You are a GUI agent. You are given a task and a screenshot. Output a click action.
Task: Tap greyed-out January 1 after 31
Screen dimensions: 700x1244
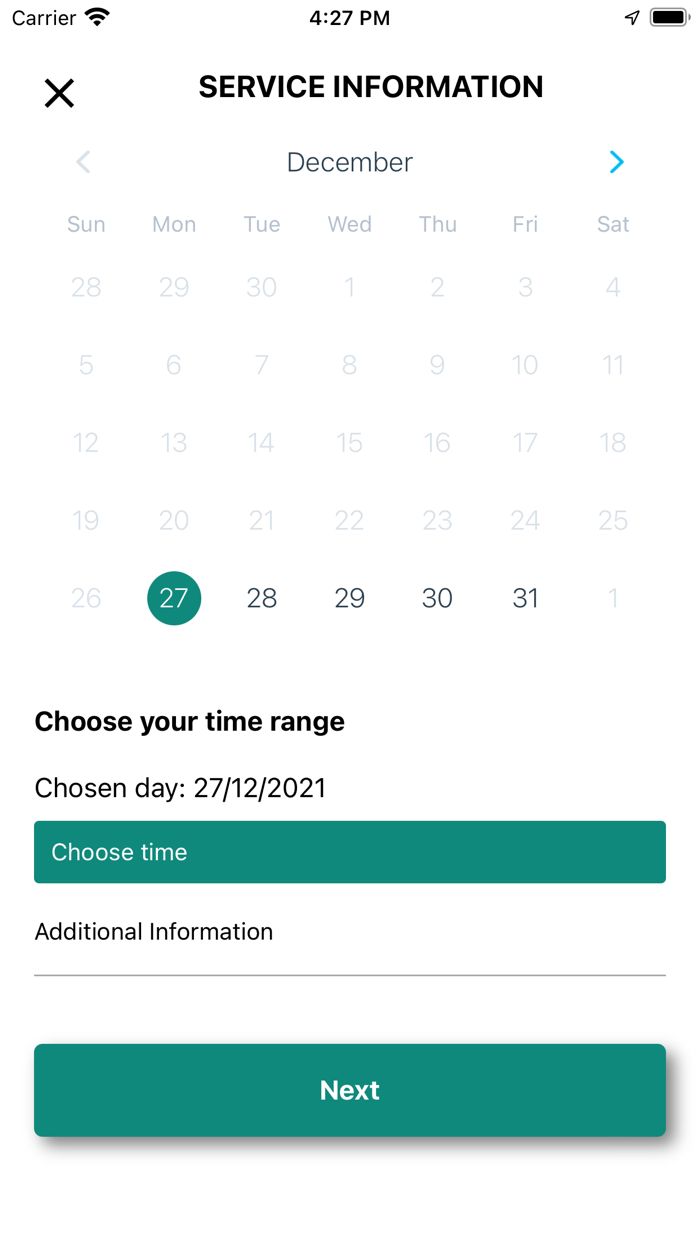coord(613,598)
